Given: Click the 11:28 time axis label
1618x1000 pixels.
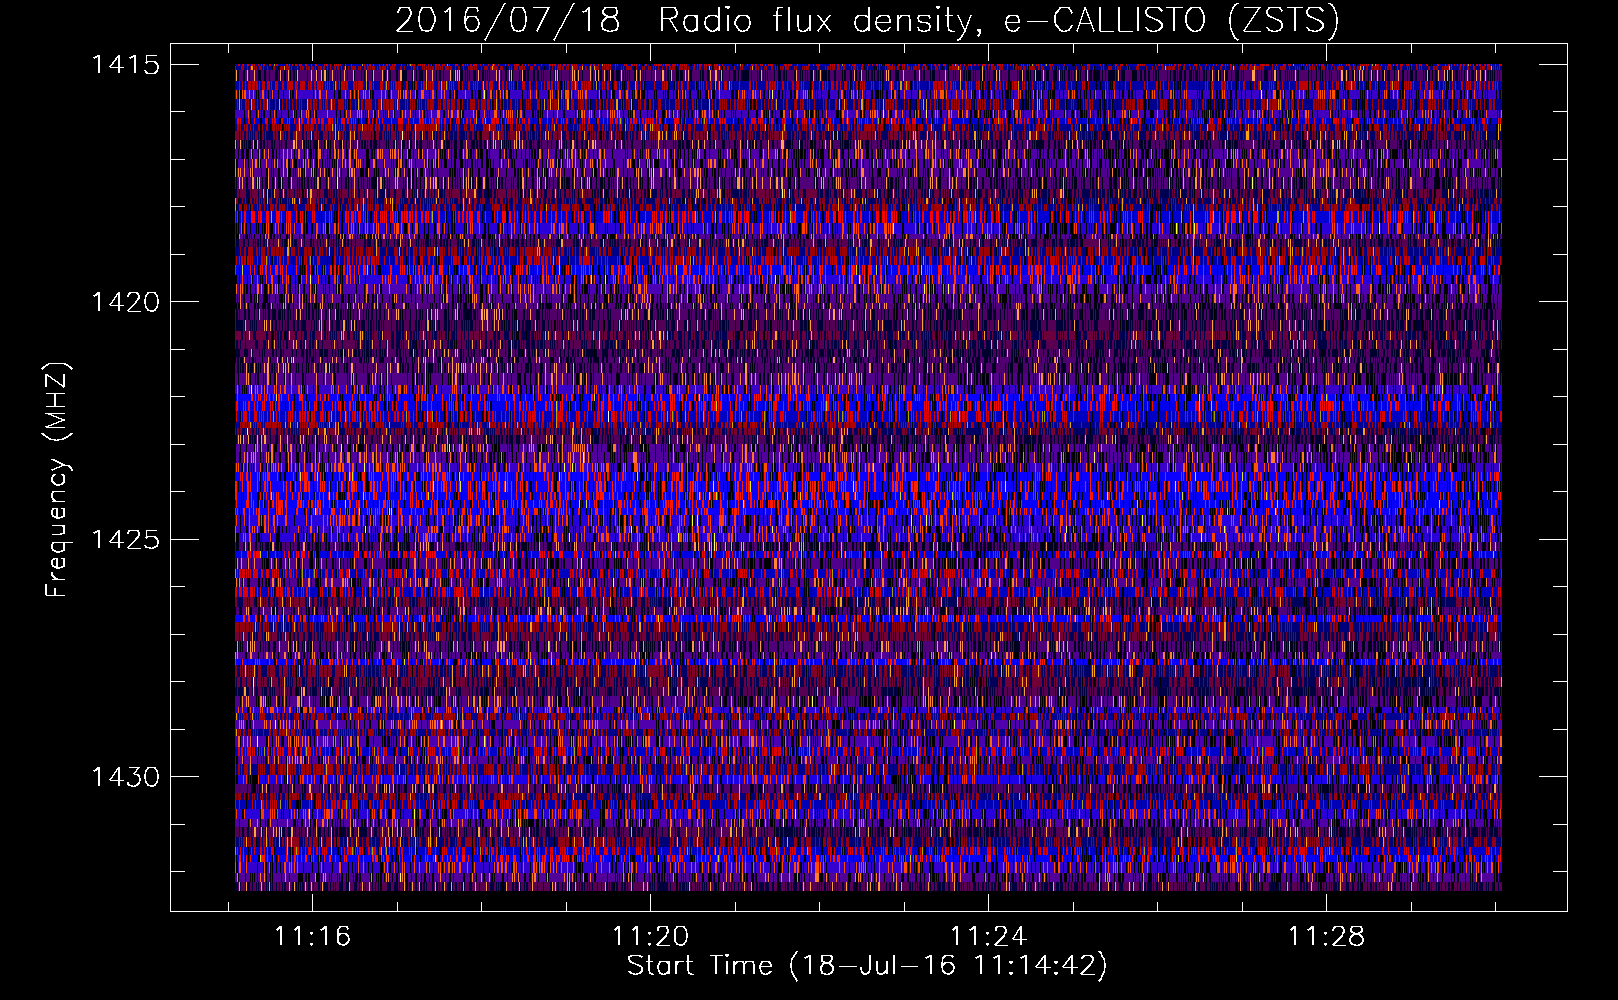Looking at the screenshot, I should pos(1325,936).
